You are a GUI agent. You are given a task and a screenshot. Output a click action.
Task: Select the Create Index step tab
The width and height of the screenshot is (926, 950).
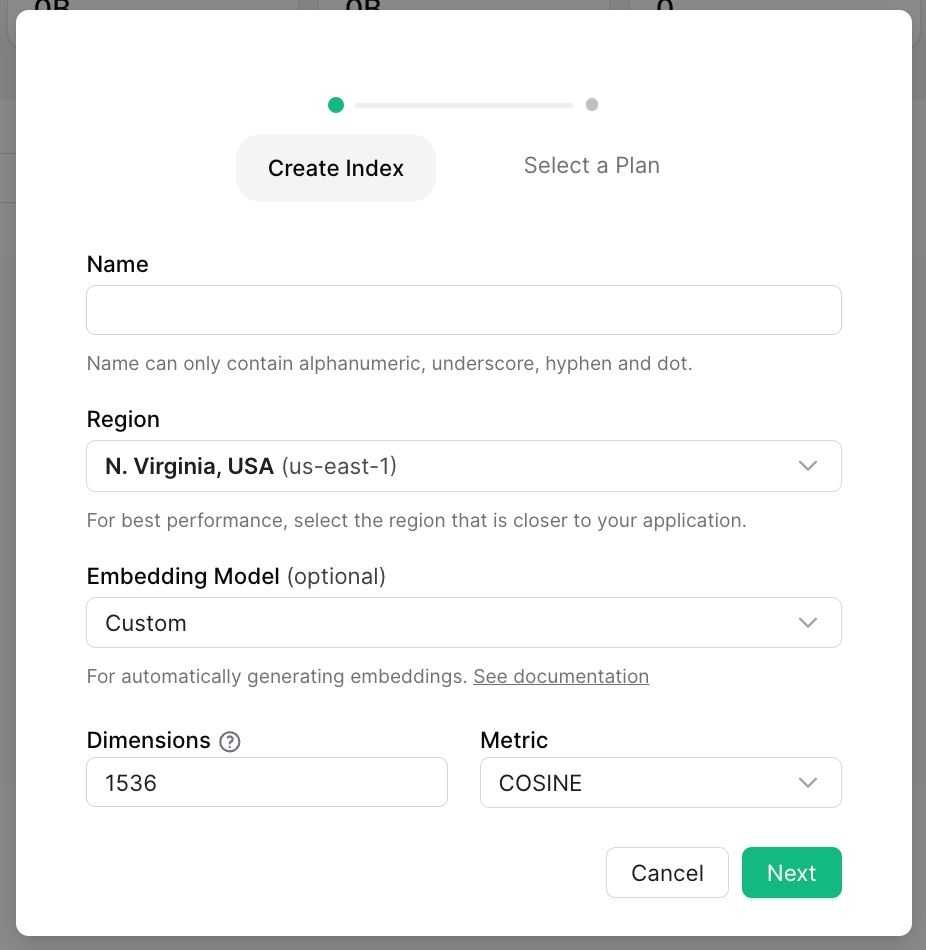pyautogui.click(x=336, y=168)
